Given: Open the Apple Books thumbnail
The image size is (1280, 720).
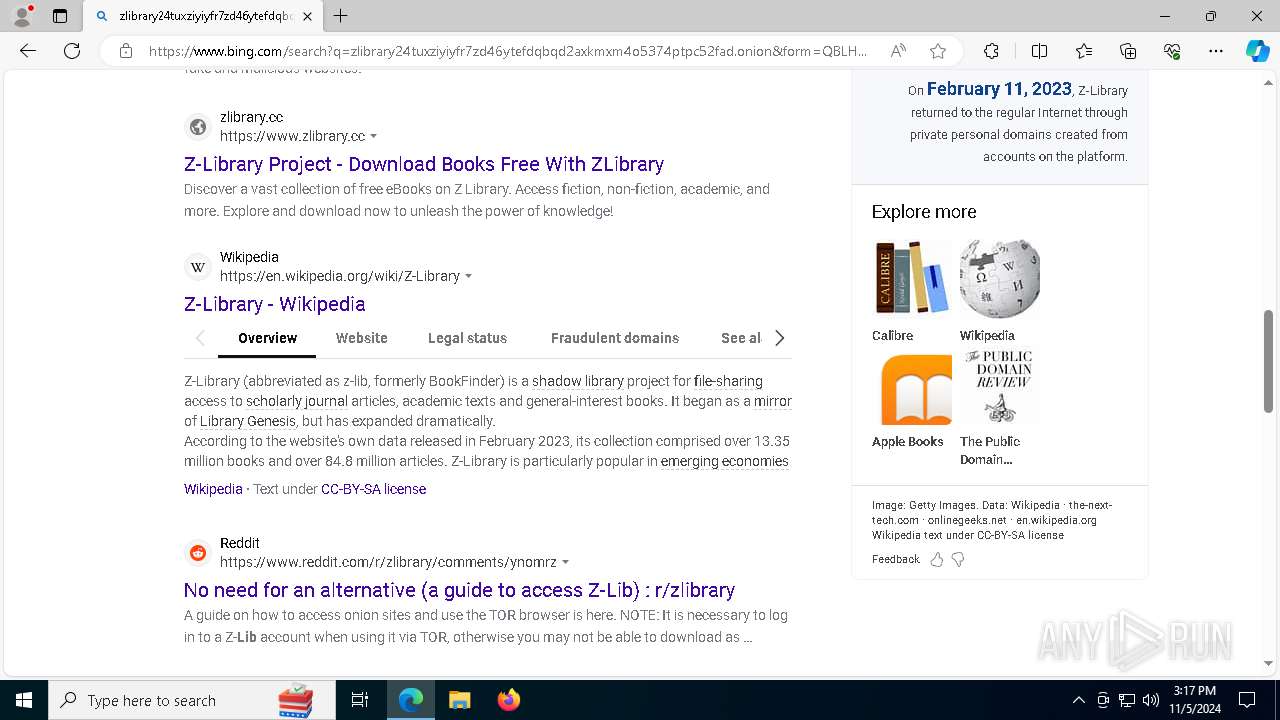Looking at the screenshot, I should (x=911, y=388).
